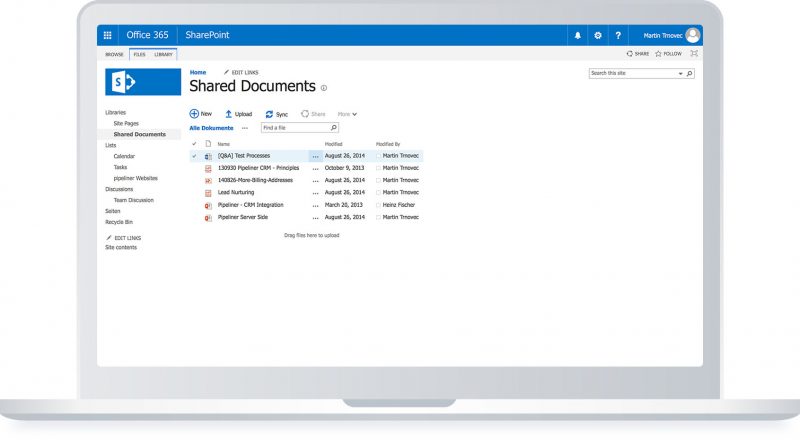Open ellipsis menu for 130930 Pipeliner CRM - Principles
This screenshot has height=440, width=800.
pos(315,168)
